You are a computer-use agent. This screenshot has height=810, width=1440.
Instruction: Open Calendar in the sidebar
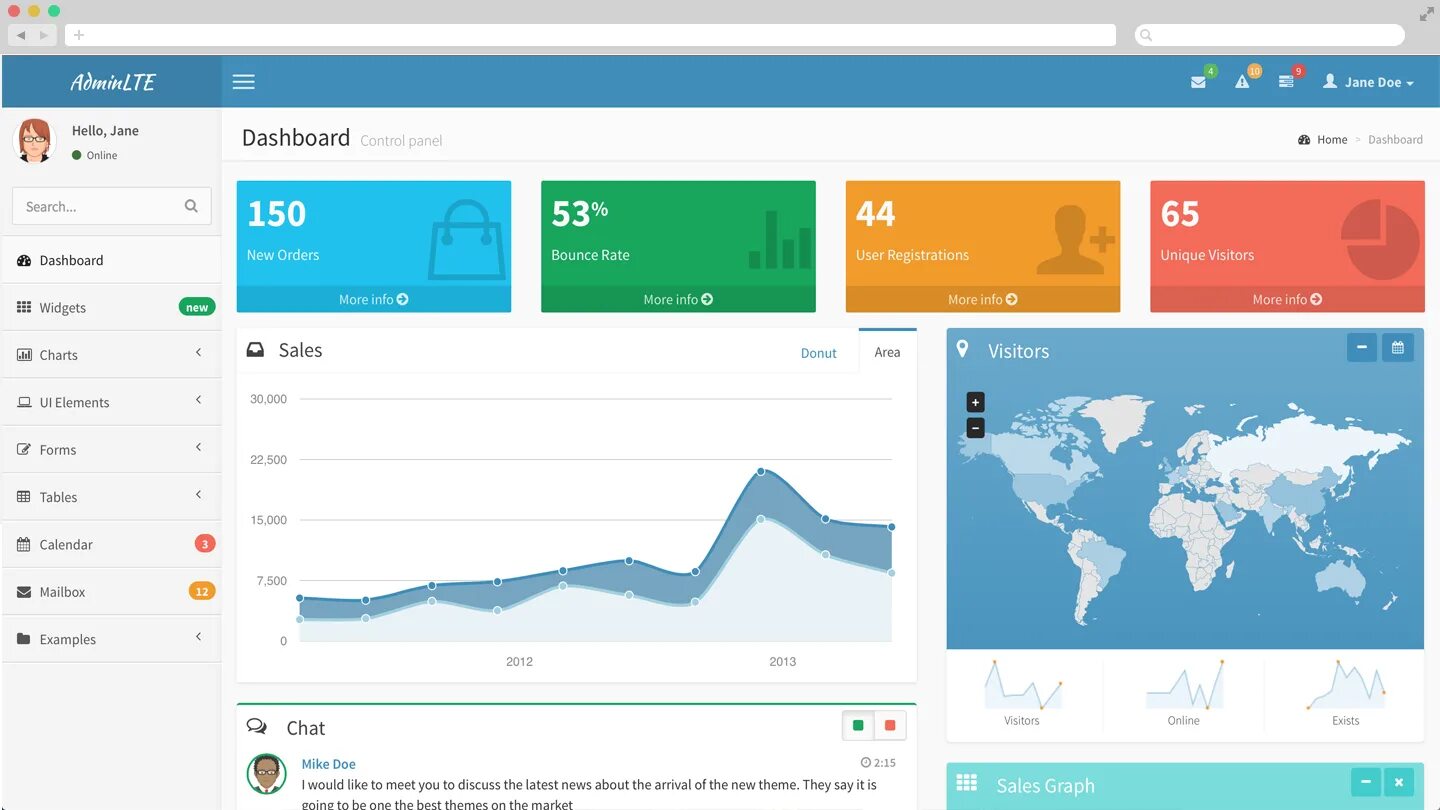click(111, 544)
